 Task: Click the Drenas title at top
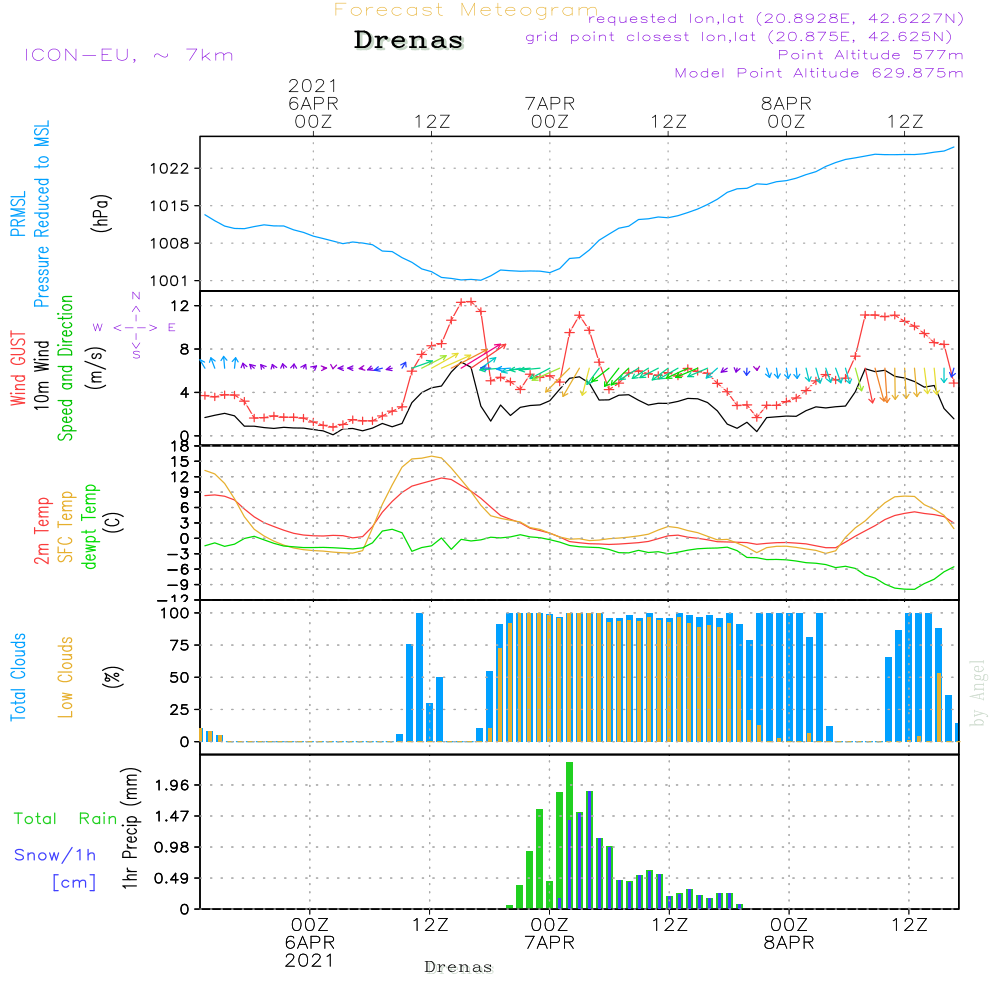point(408,40)
